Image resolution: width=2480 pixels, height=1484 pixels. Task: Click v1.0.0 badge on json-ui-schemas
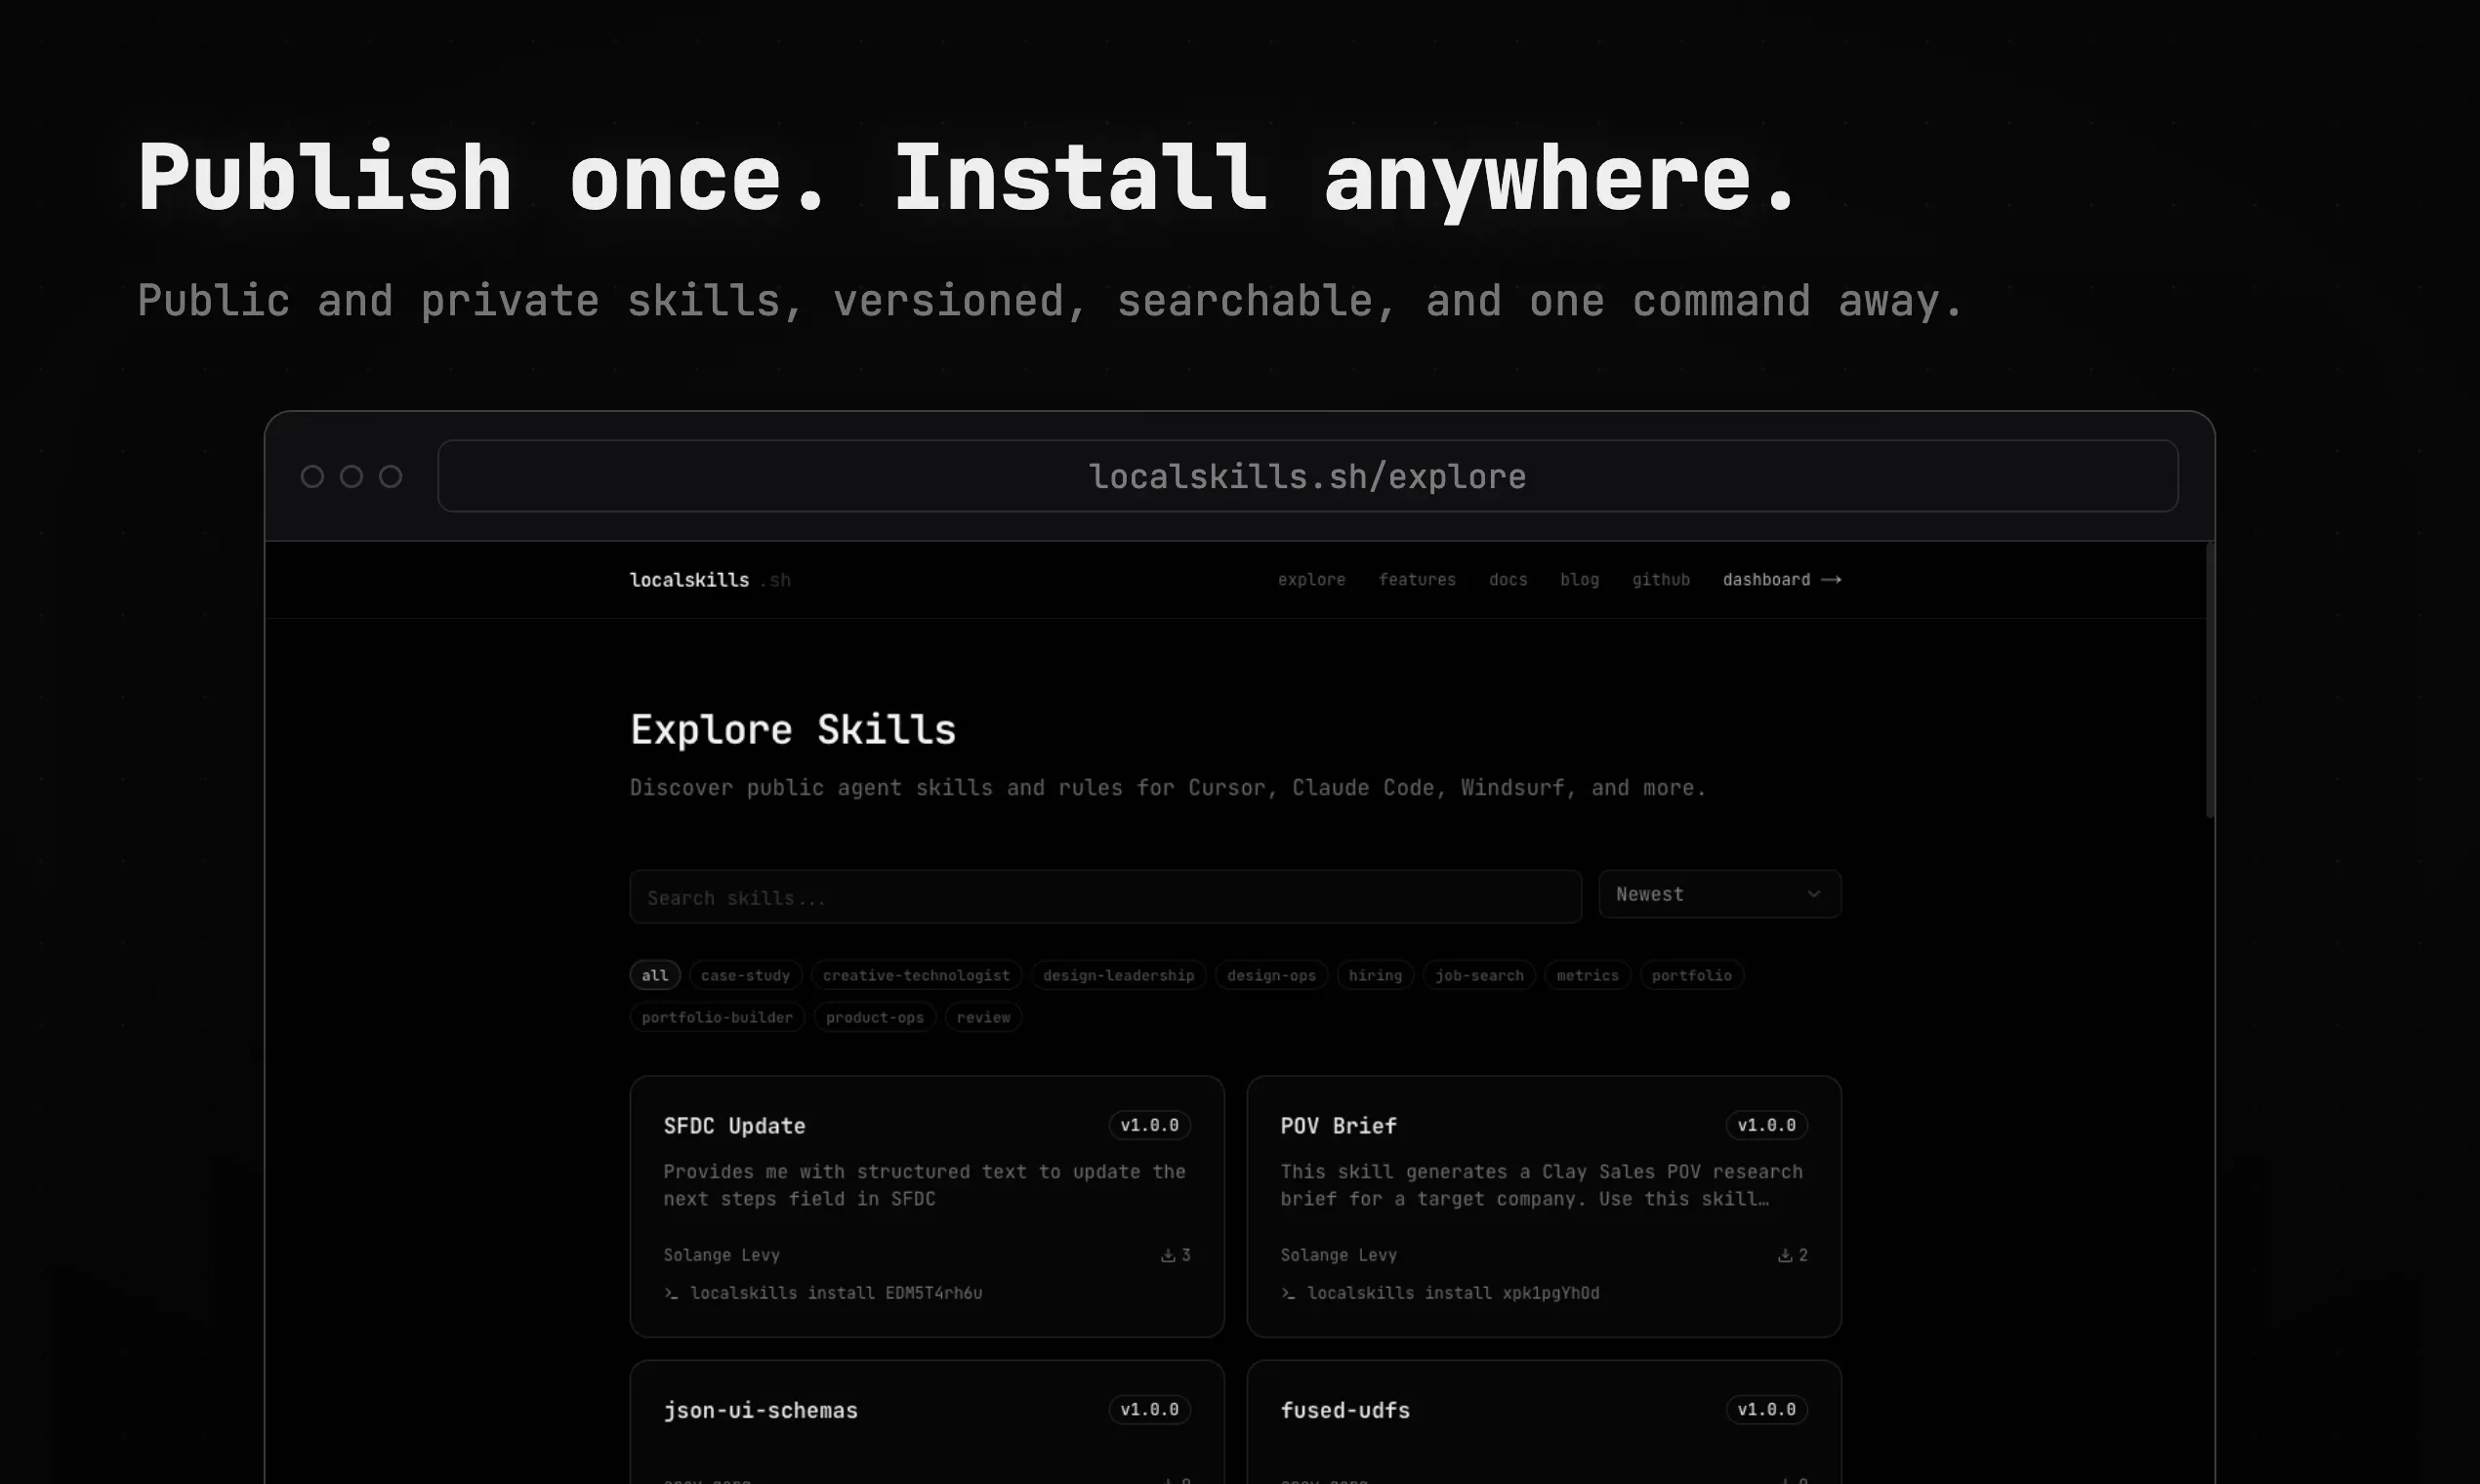click(x=1149, y=1409)
